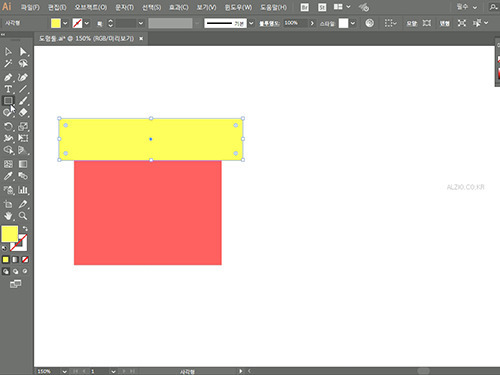Open the brush definition stroke profile dropdown
The image size is (500, 375).
click(x=251, y=23)
